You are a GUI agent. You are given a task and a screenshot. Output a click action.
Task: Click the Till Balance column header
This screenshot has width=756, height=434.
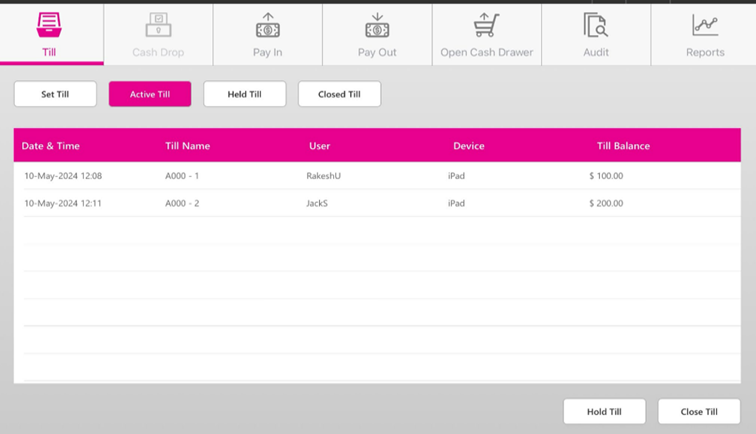(x=623, y=146)
